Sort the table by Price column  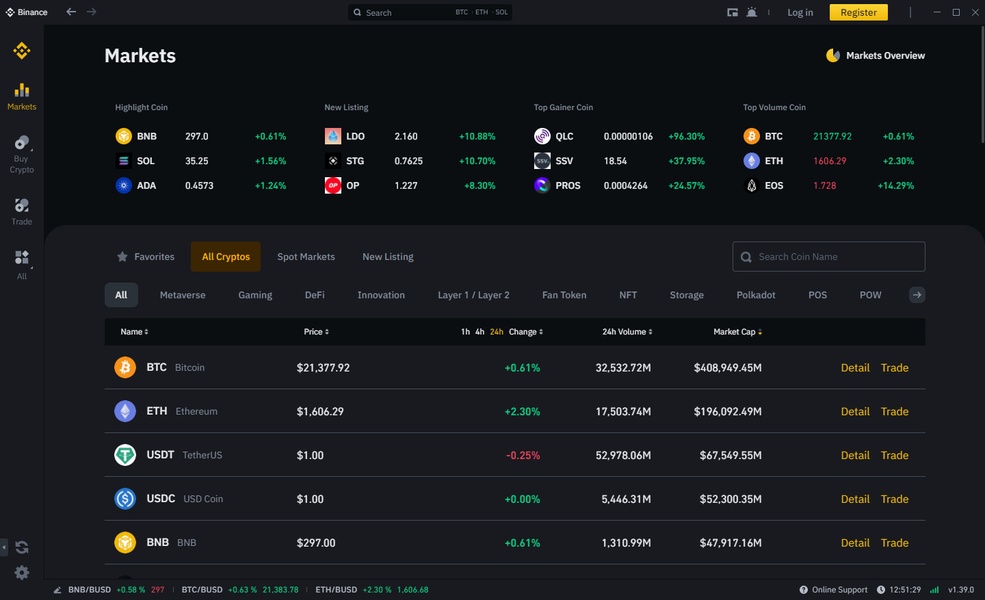[x=316, y=332]
